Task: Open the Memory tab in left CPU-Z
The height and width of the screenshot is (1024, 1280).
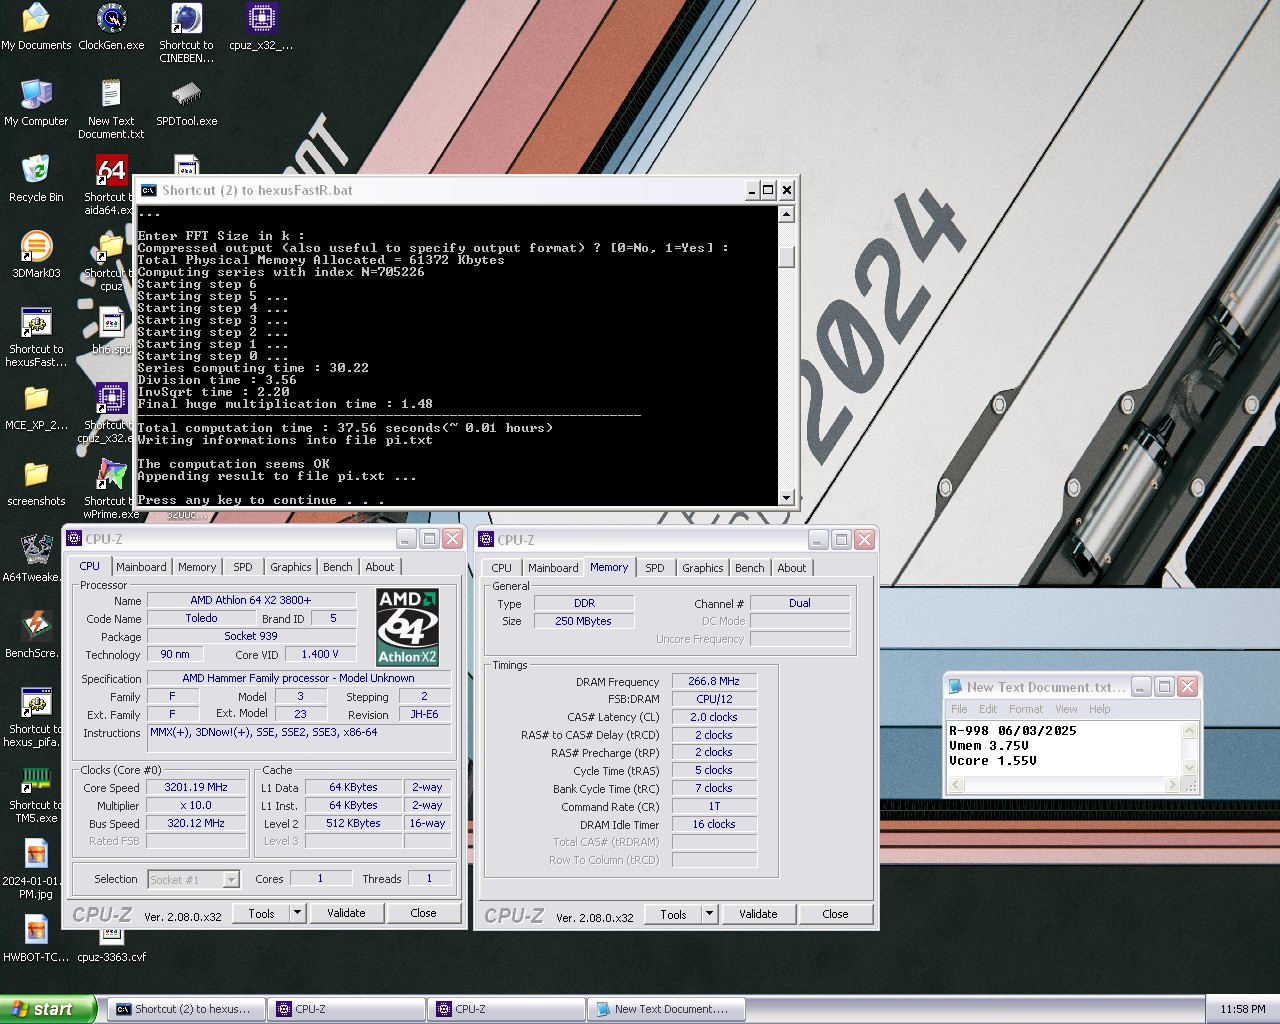Action: pyautogui.click(x=197, y=567)
